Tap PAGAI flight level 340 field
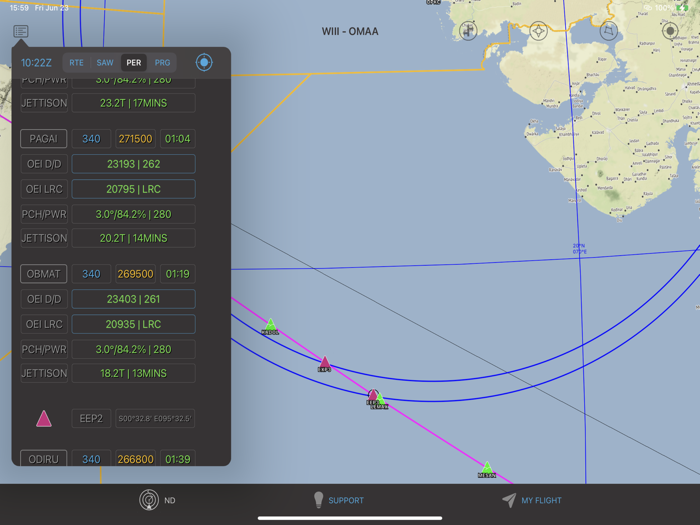This screenshot has width=700, height=525. [x=91, y=139]
